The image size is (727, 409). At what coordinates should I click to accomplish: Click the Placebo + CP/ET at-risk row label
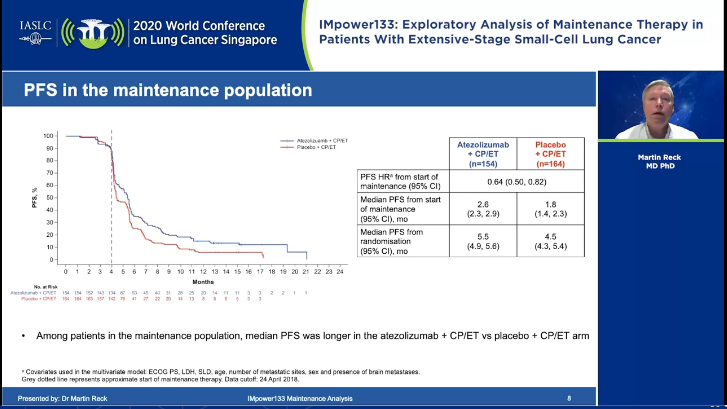pyautogui.click(x=38, y=299)
